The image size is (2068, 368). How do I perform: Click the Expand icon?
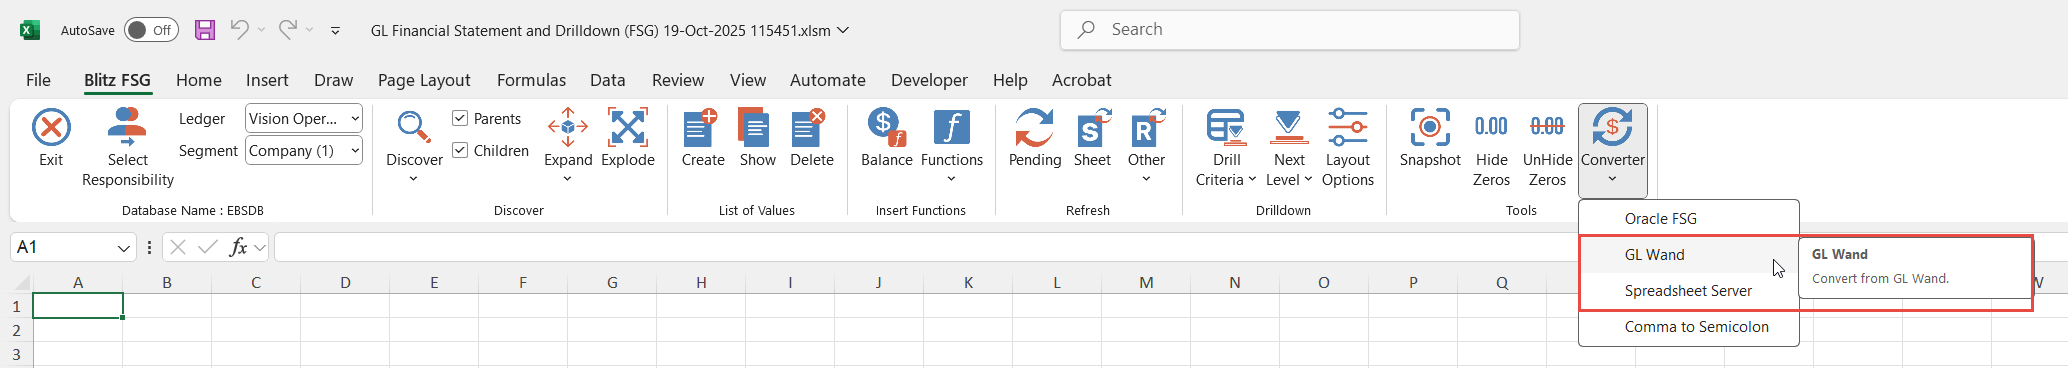(x=568, y=128)
